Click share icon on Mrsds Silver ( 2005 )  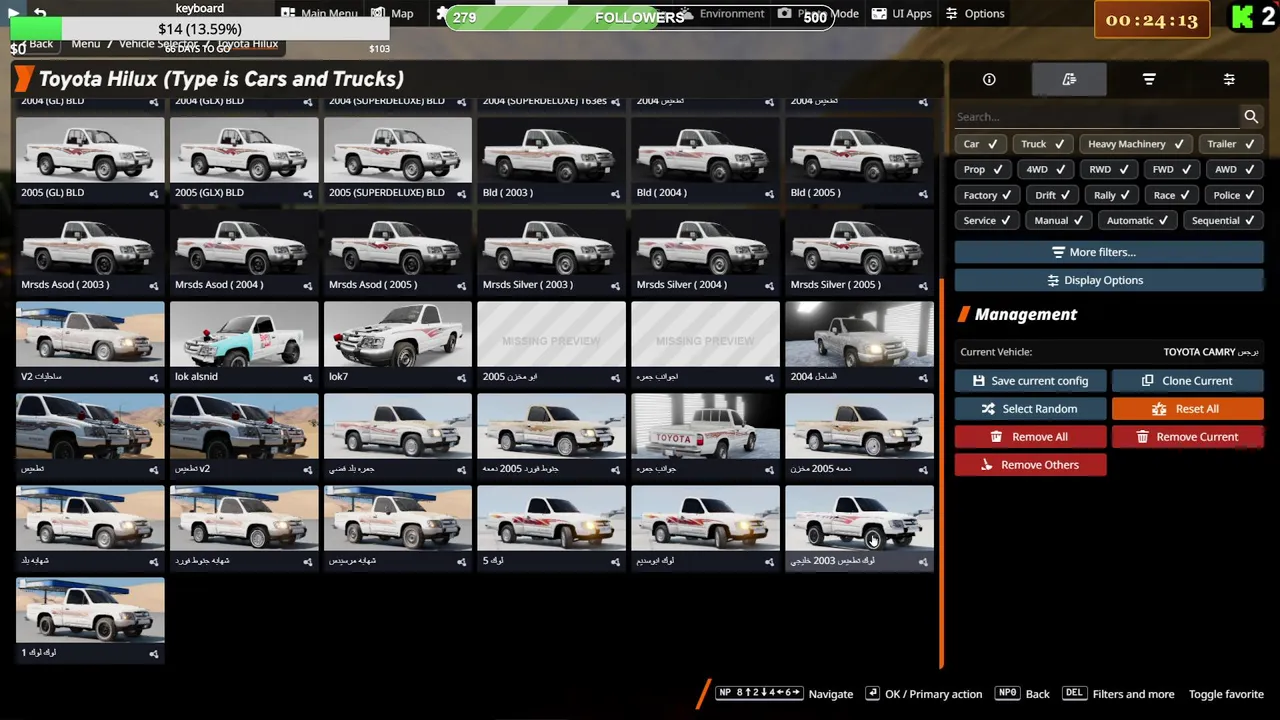[924, 285]
